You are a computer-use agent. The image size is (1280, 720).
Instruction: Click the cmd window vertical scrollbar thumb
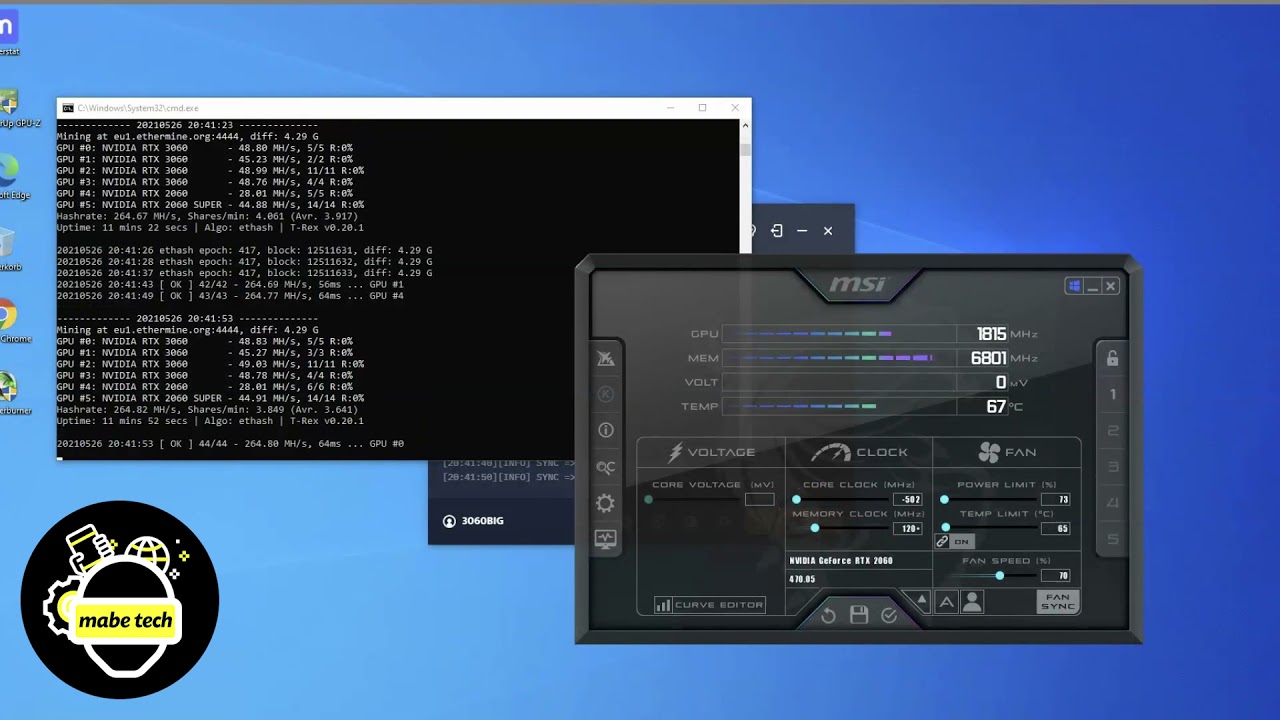[x=744, y=150]
